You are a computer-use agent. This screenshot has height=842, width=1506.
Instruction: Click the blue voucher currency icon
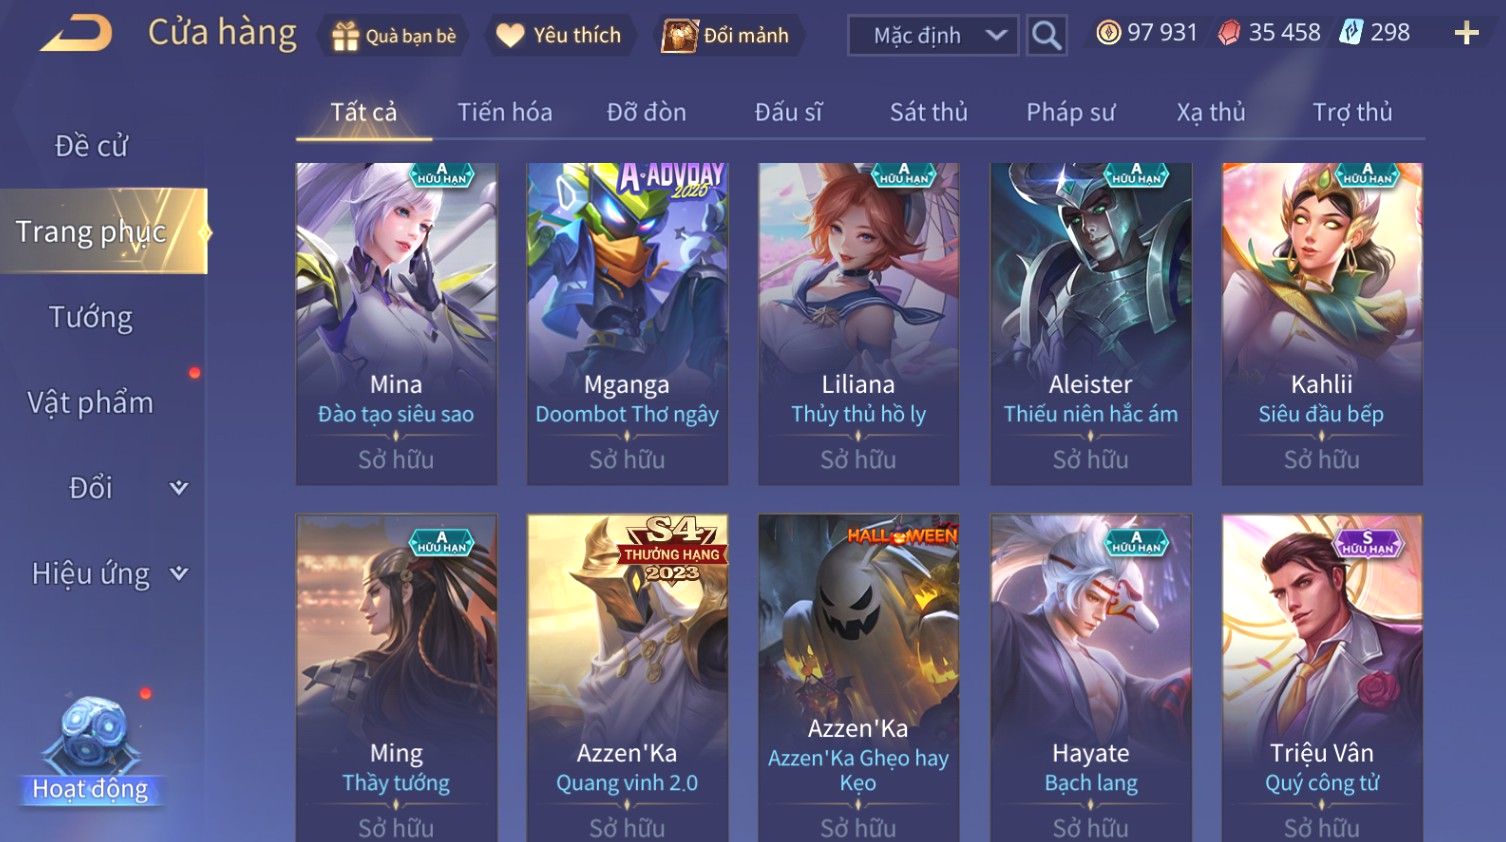[1351, 33]
